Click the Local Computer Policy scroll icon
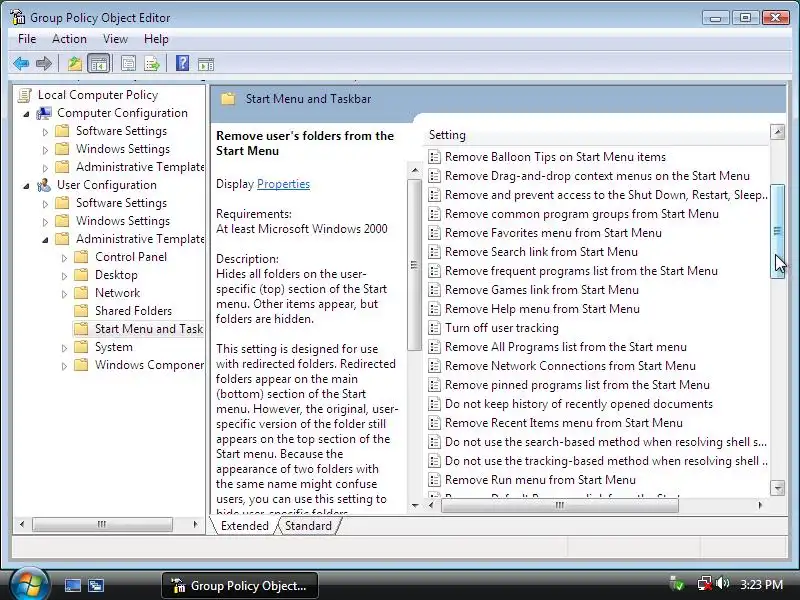The width and height of the screenshot is (800, 600). [24, 95]
